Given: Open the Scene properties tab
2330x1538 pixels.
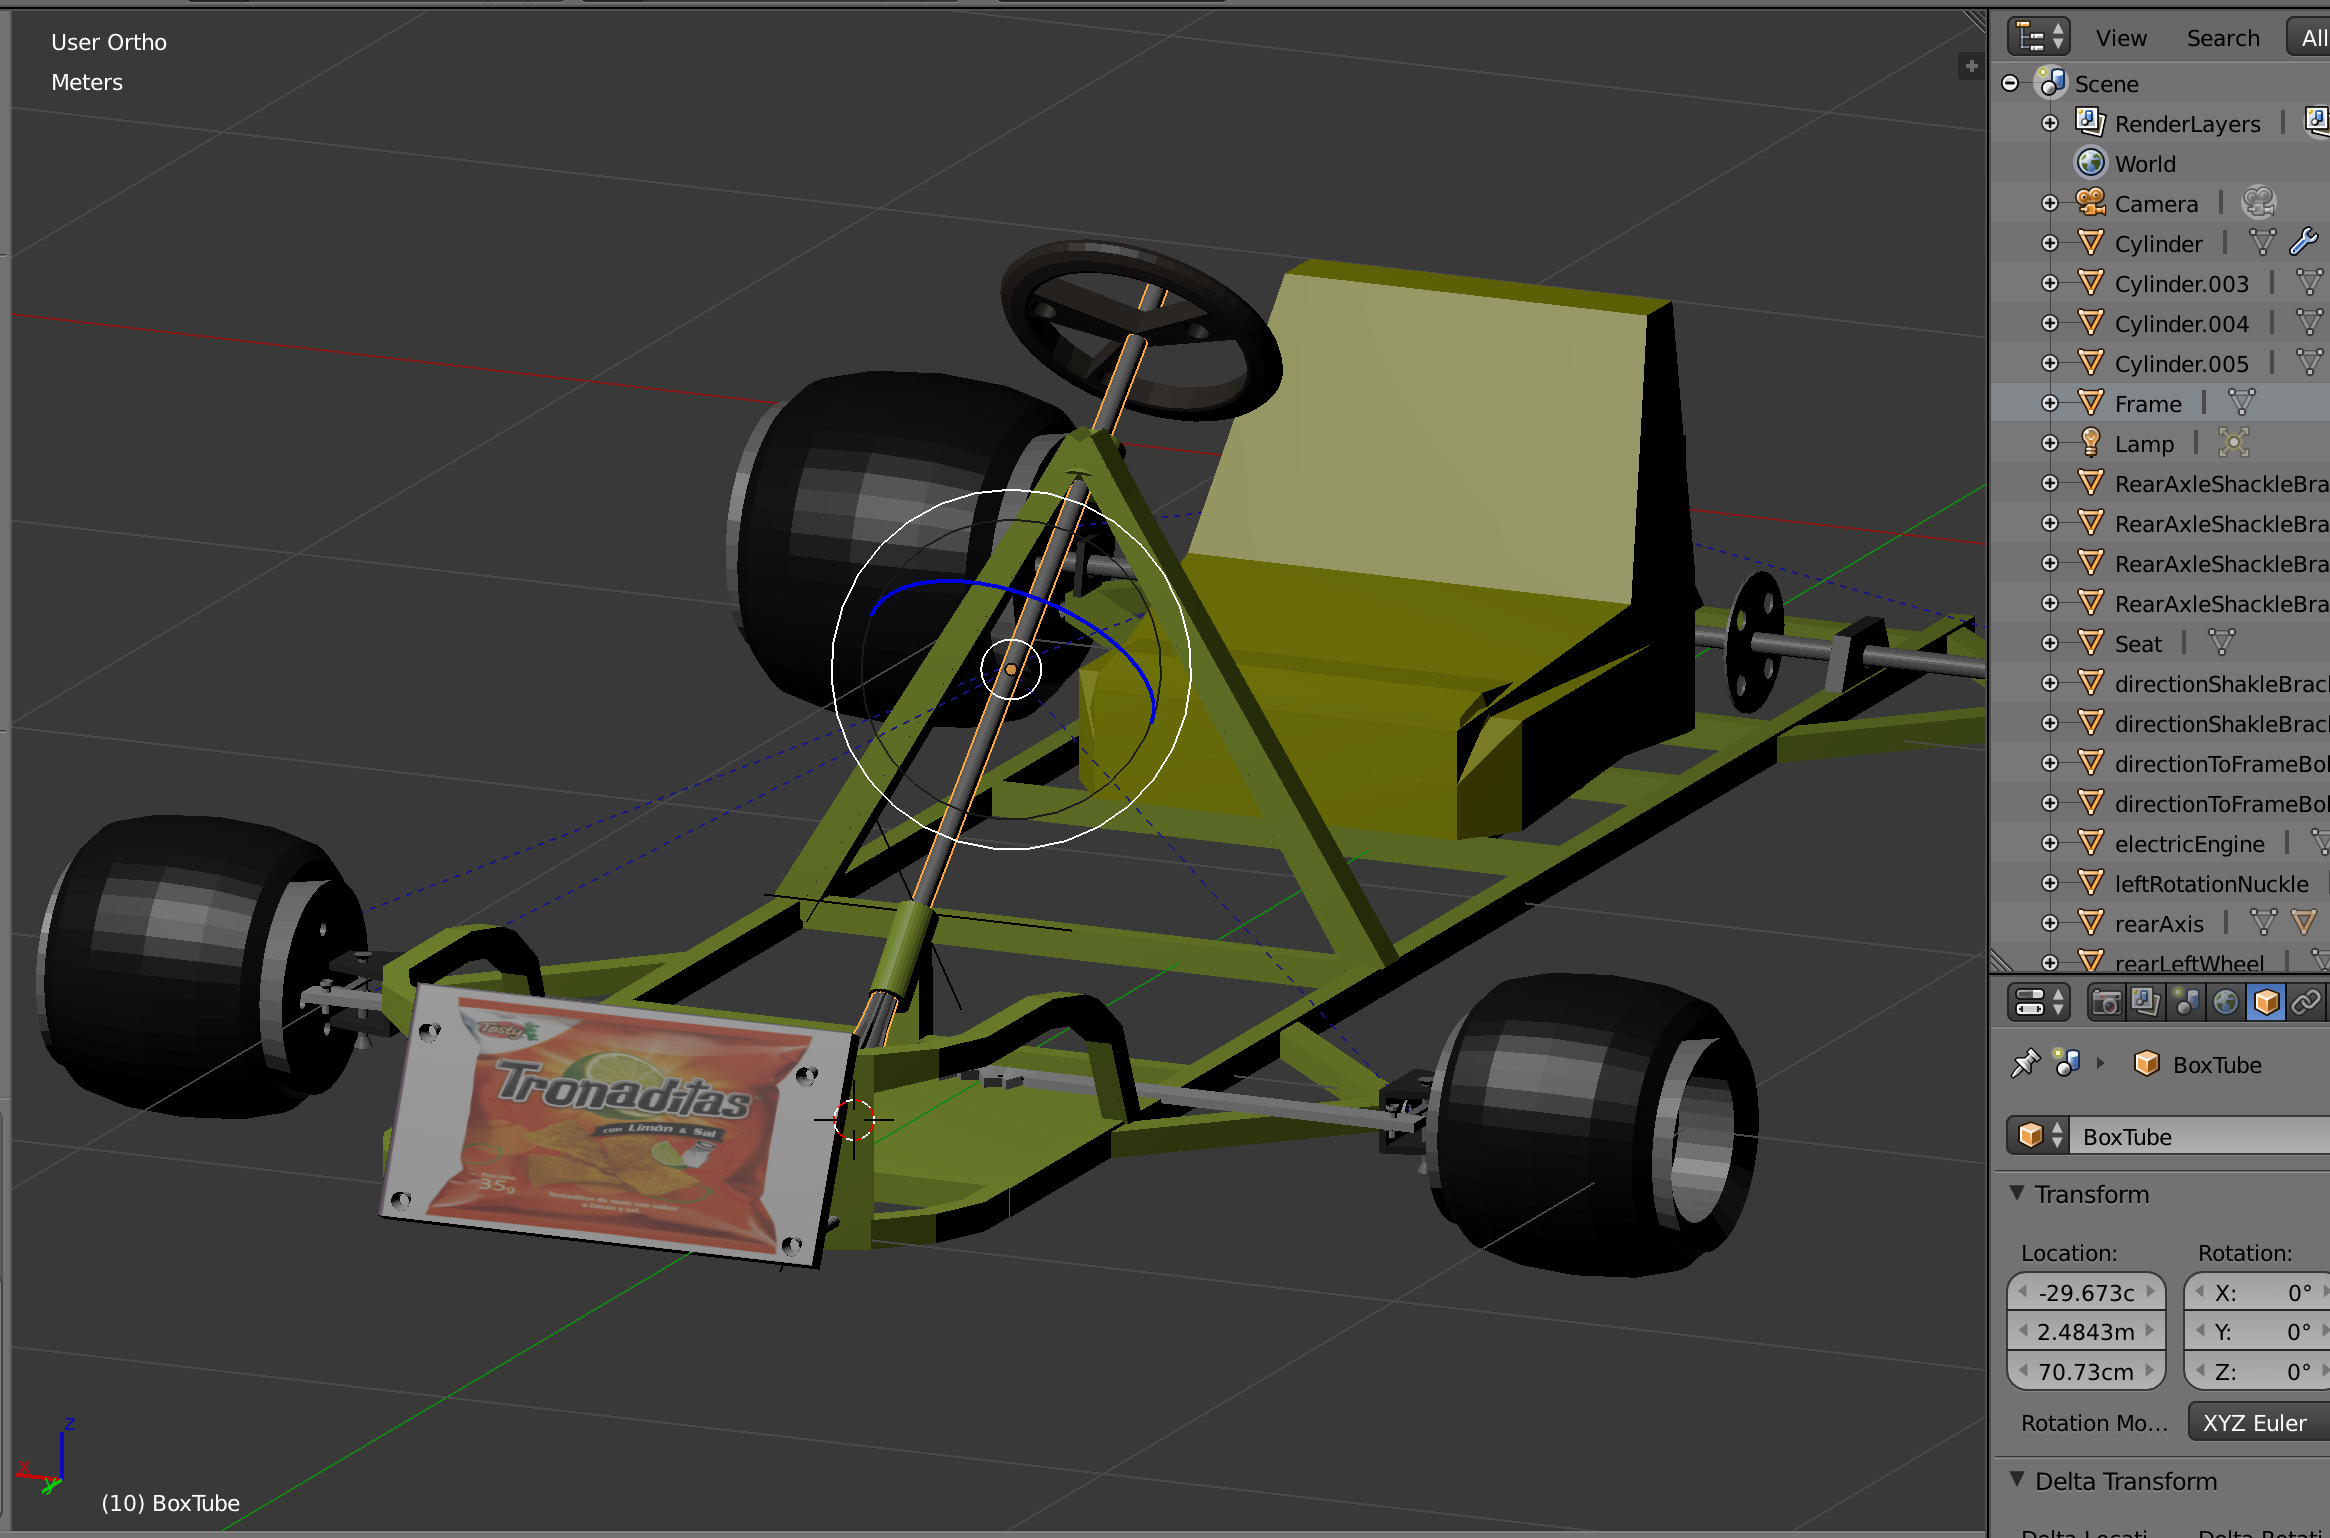Looking at the screenshot, I should coord(2186,1003).
